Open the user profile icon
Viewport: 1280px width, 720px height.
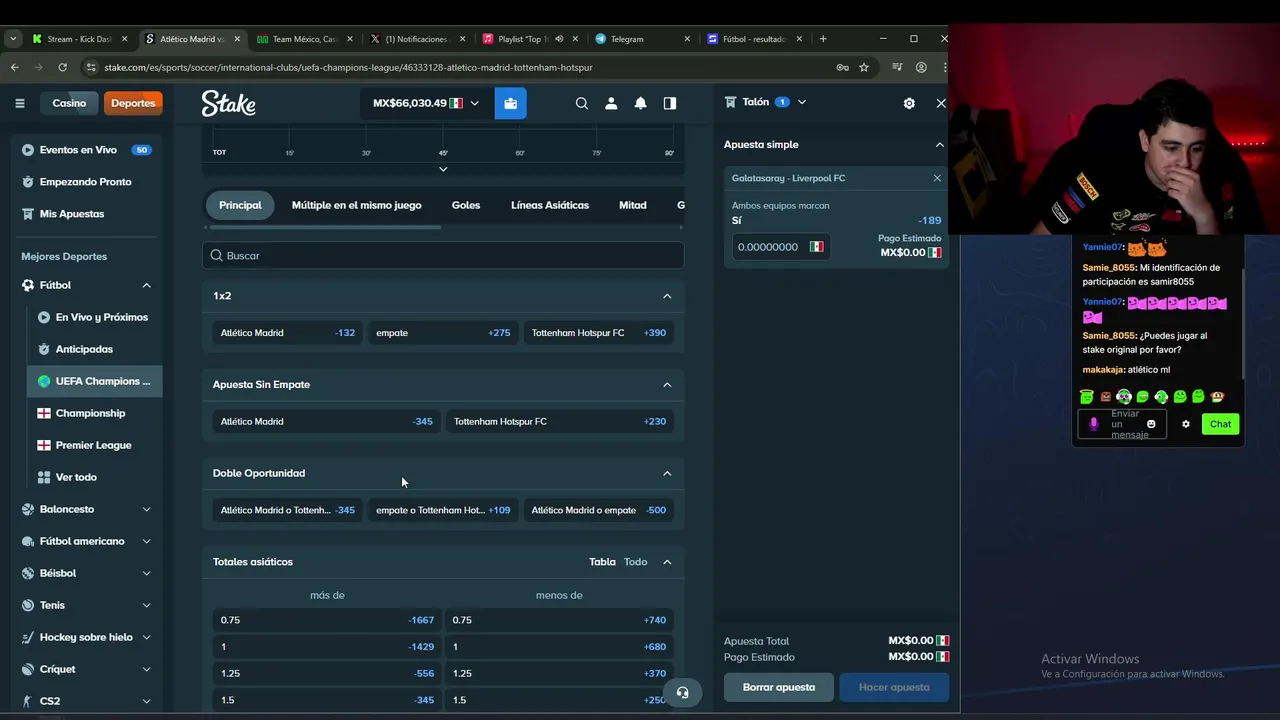pos(611,103)
